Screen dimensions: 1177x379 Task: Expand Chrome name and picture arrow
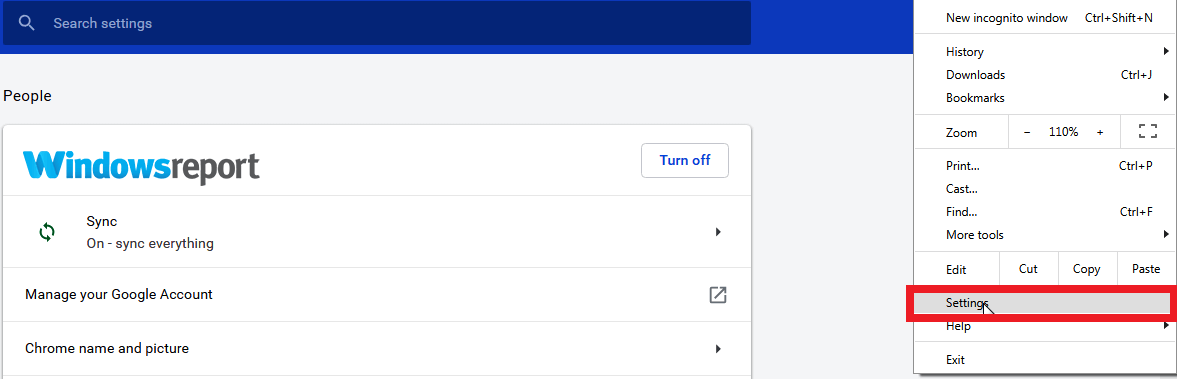point(718,348)
